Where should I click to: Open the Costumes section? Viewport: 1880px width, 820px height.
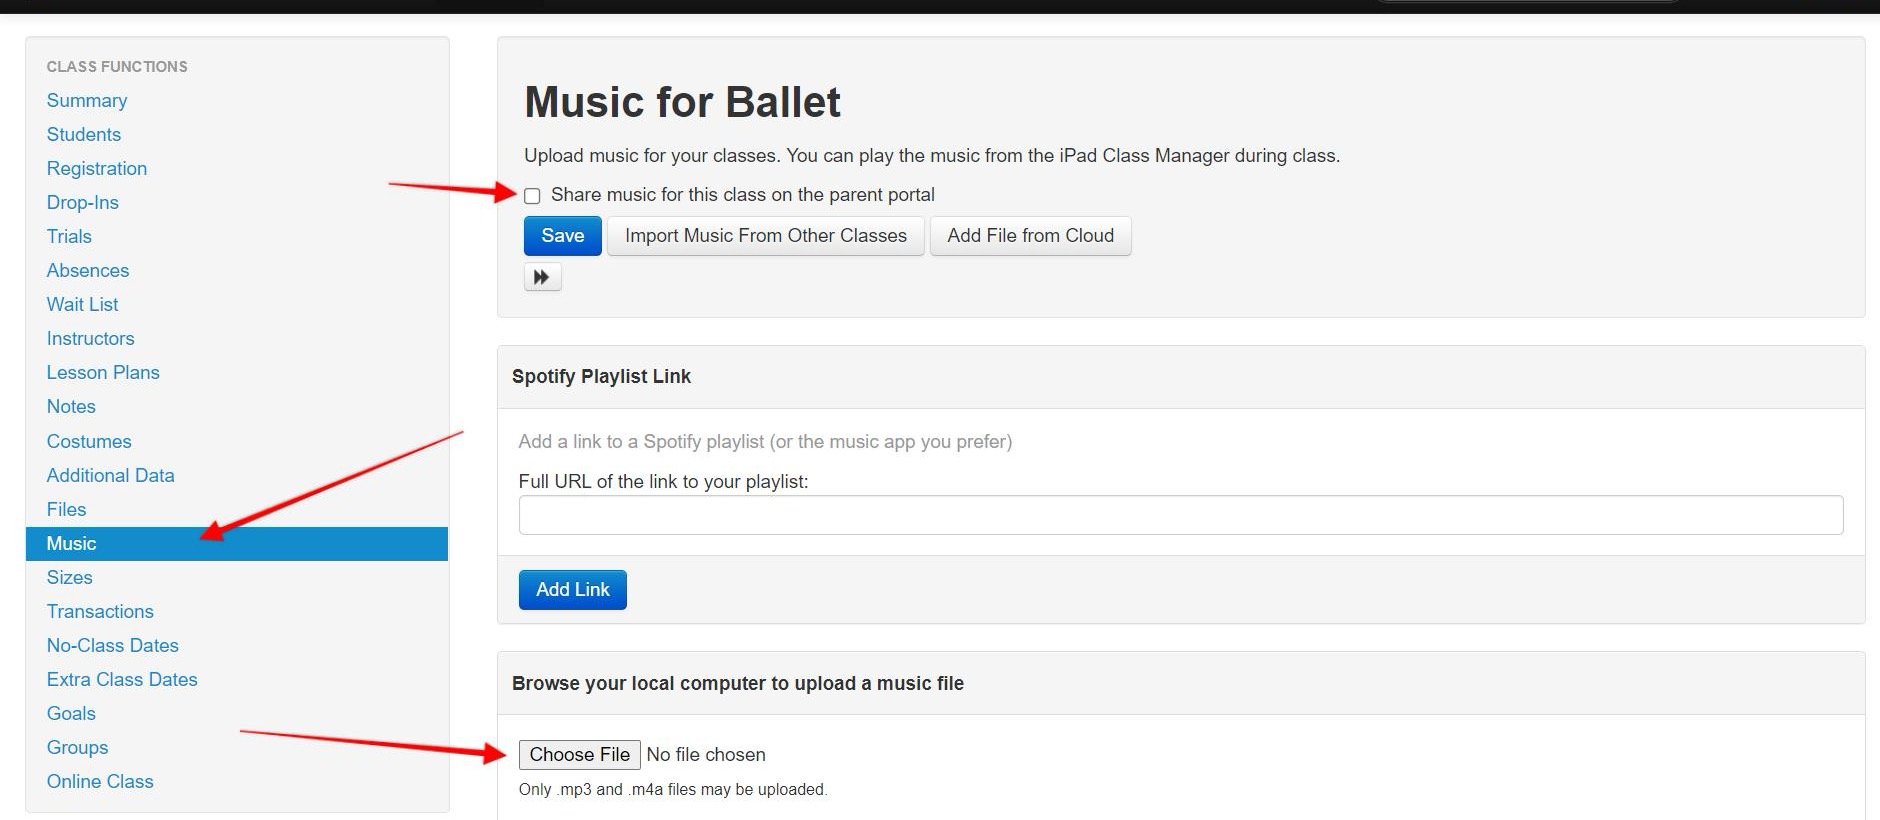[89, 442]
